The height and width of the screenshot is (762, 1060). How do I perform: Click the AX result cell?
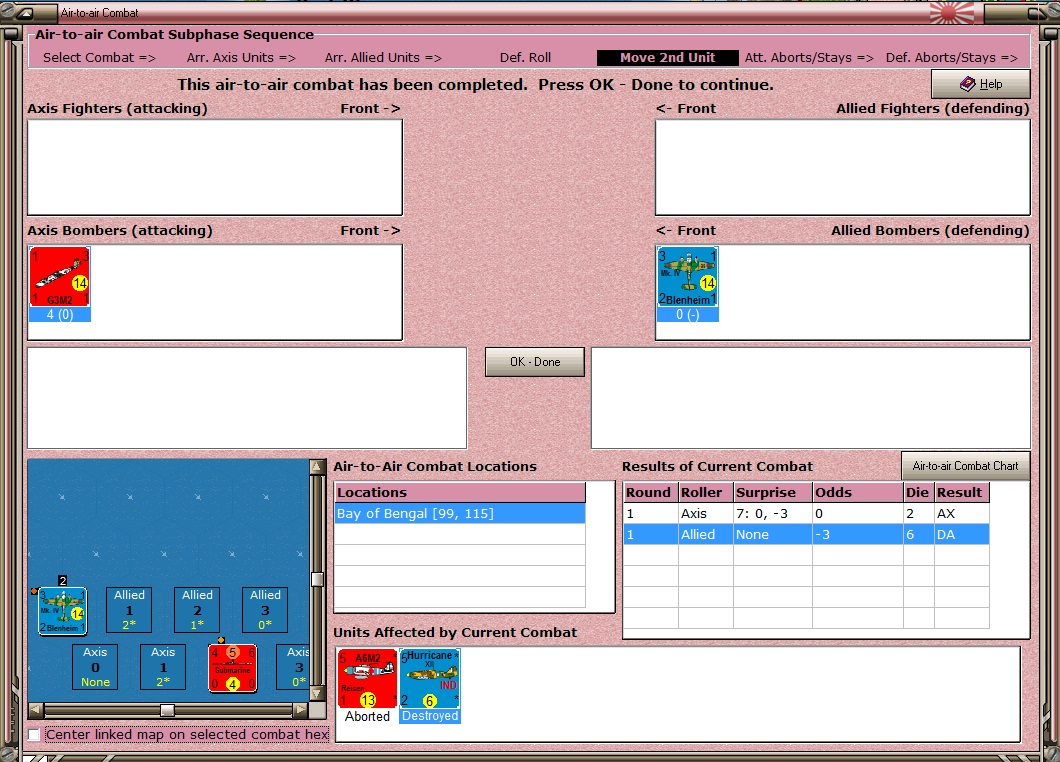(962, 514)
